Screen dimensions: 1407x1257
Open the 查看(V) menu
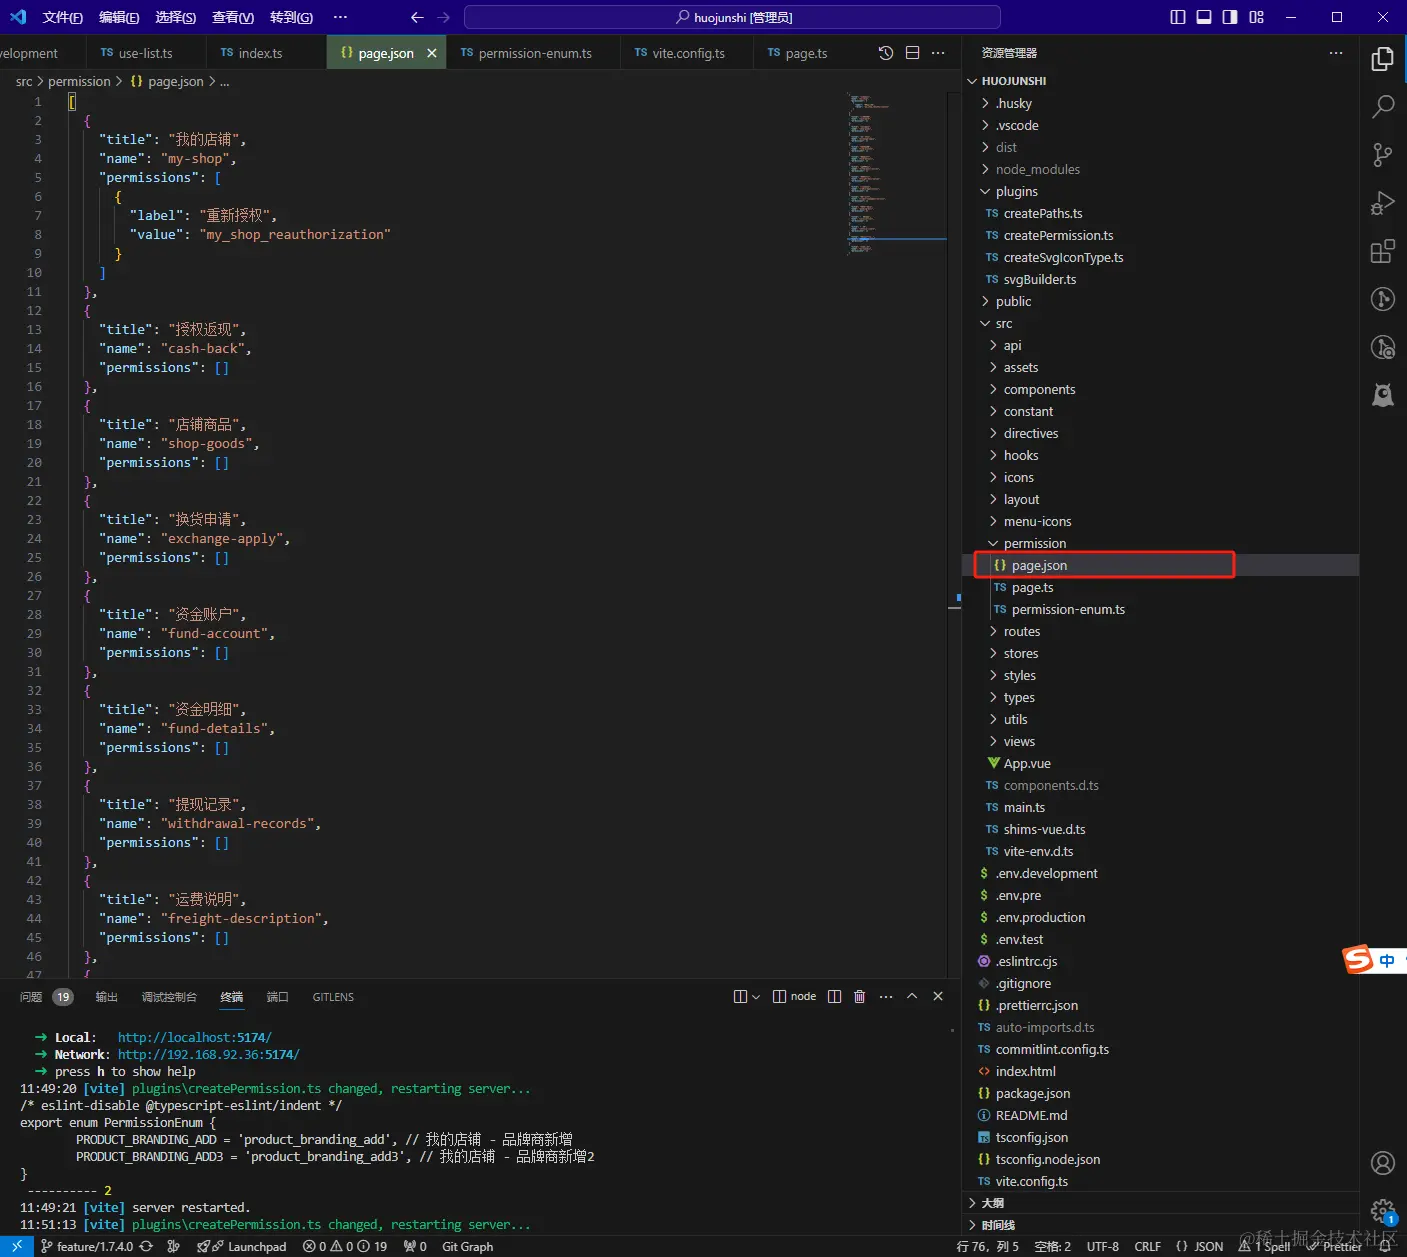point(233,17)
